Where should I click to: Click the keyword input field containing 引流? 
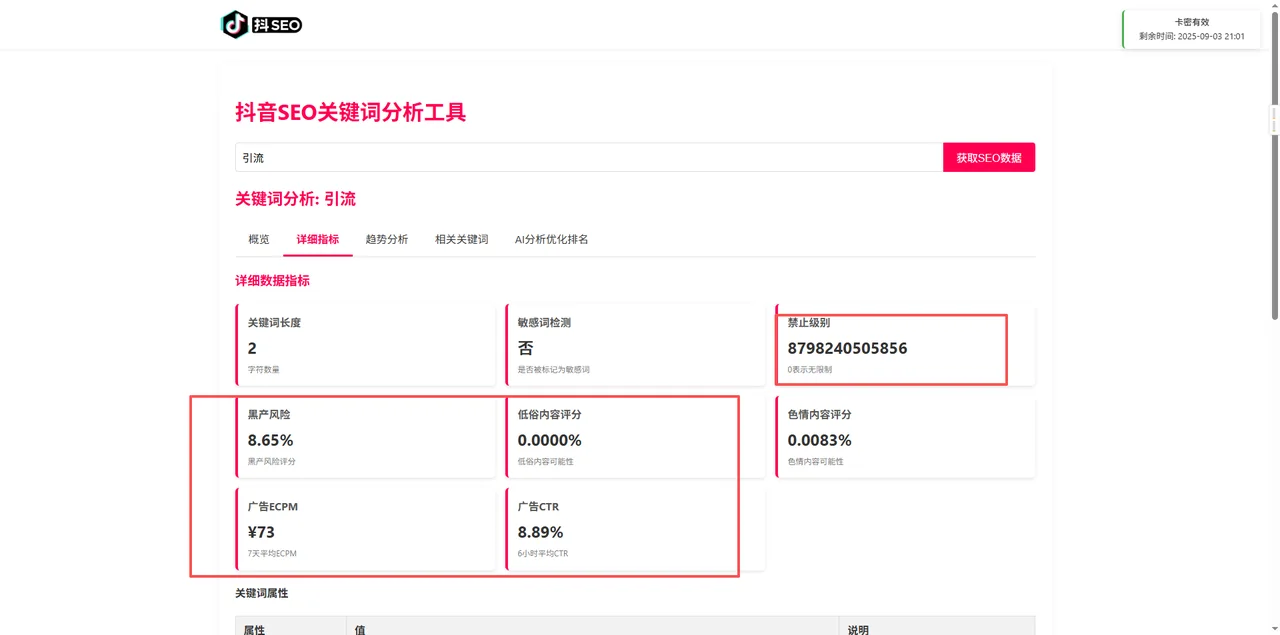[x=589, y=157]
